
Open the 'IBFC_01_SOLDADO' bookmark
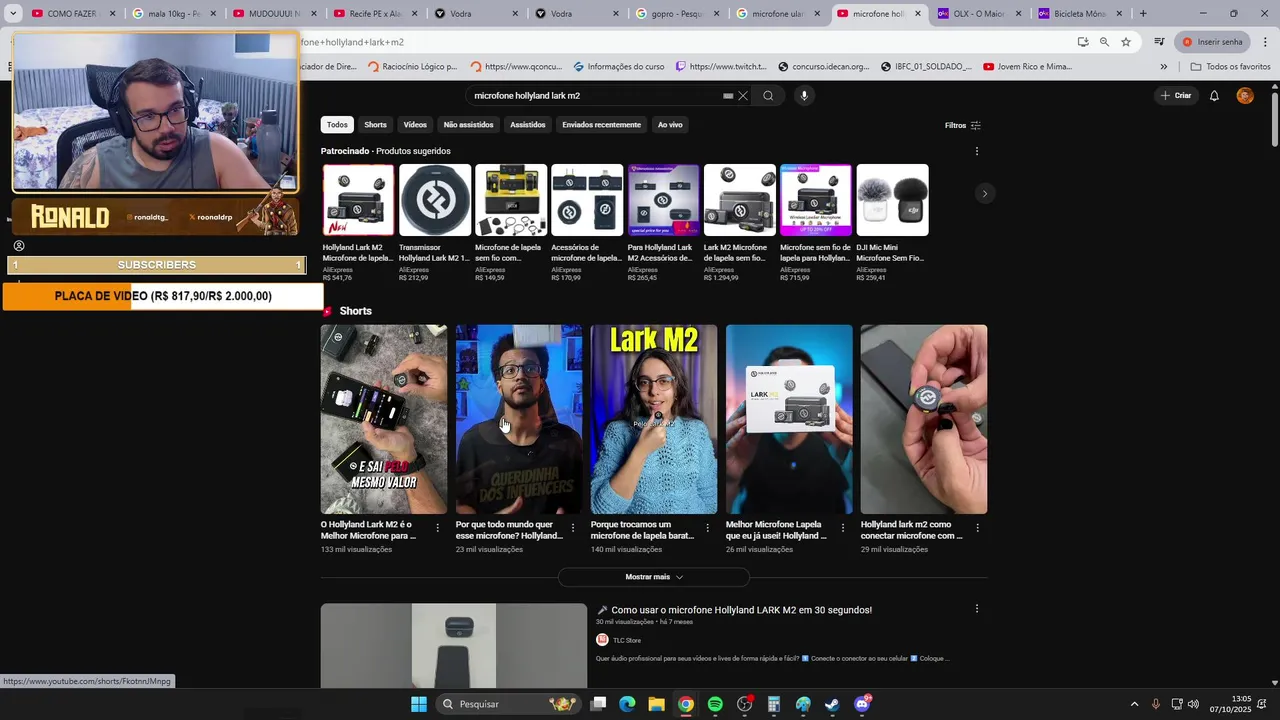pos(926,67)
